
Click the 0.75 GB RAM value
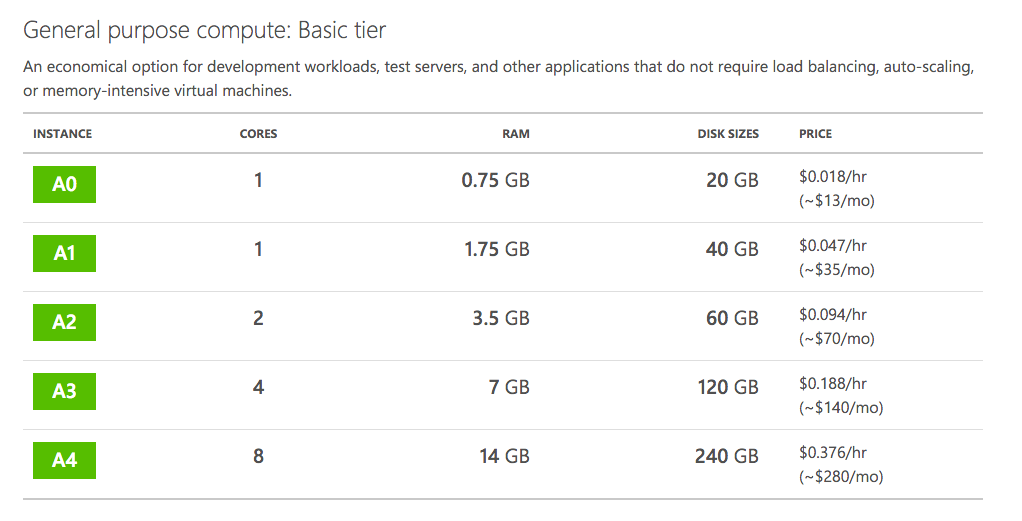(x=495, y=181)
